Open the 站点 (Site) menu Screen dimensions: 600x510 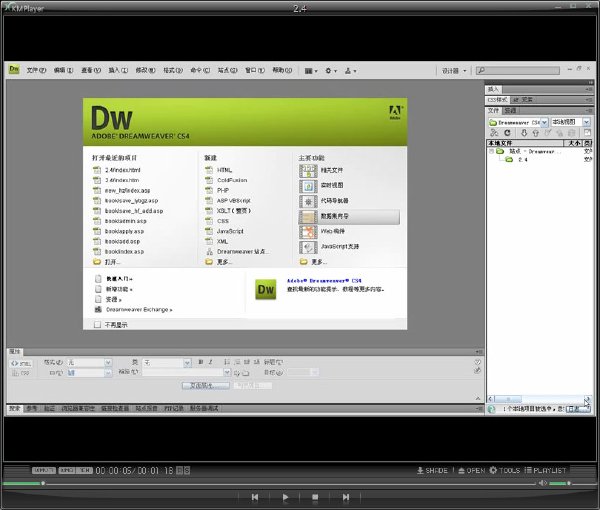pos(227,70)
